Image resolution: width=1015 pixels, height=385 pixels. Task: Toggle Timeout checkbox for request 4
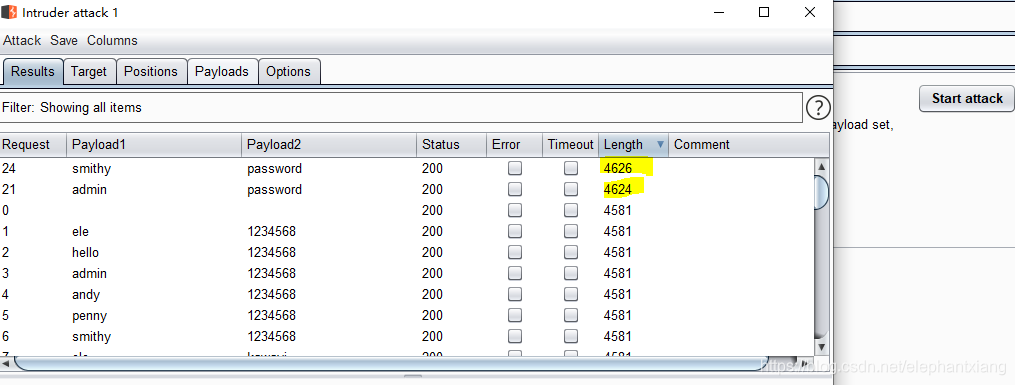pyautogui.click(x=570, y=294)
